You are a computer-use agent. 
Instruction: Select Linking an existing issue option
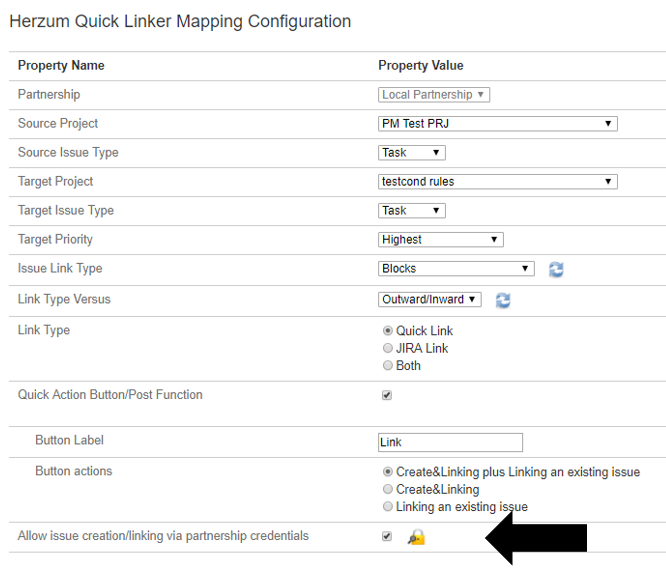click(388, 507)
